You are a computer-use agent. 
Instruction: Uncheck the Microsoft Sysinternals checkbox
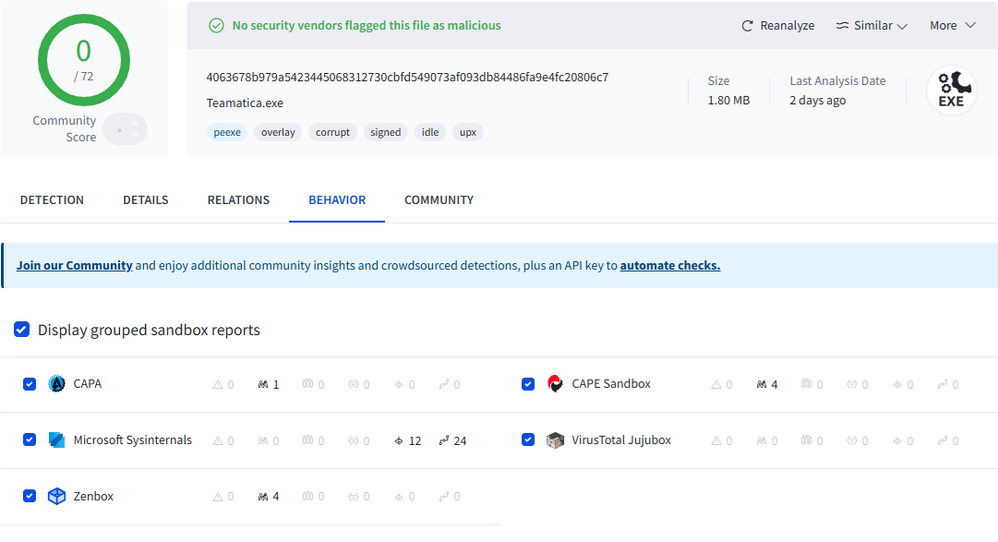pyautogui.click(x=29, y=440)
